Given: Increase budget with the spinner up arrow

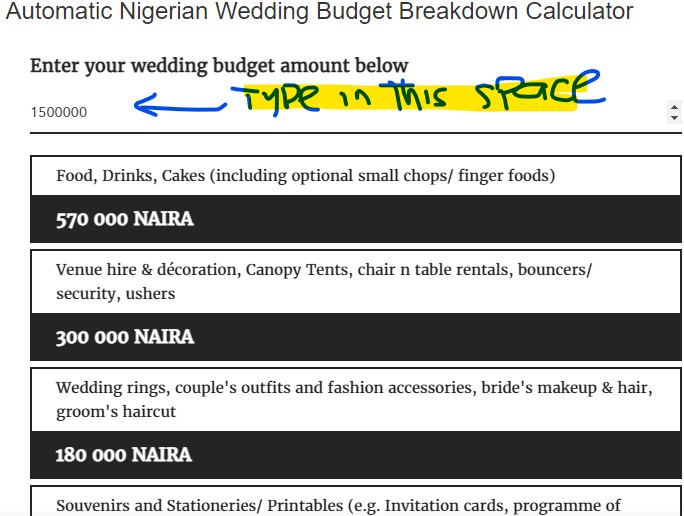Looking at the screenshot, I should coord(674,107).
